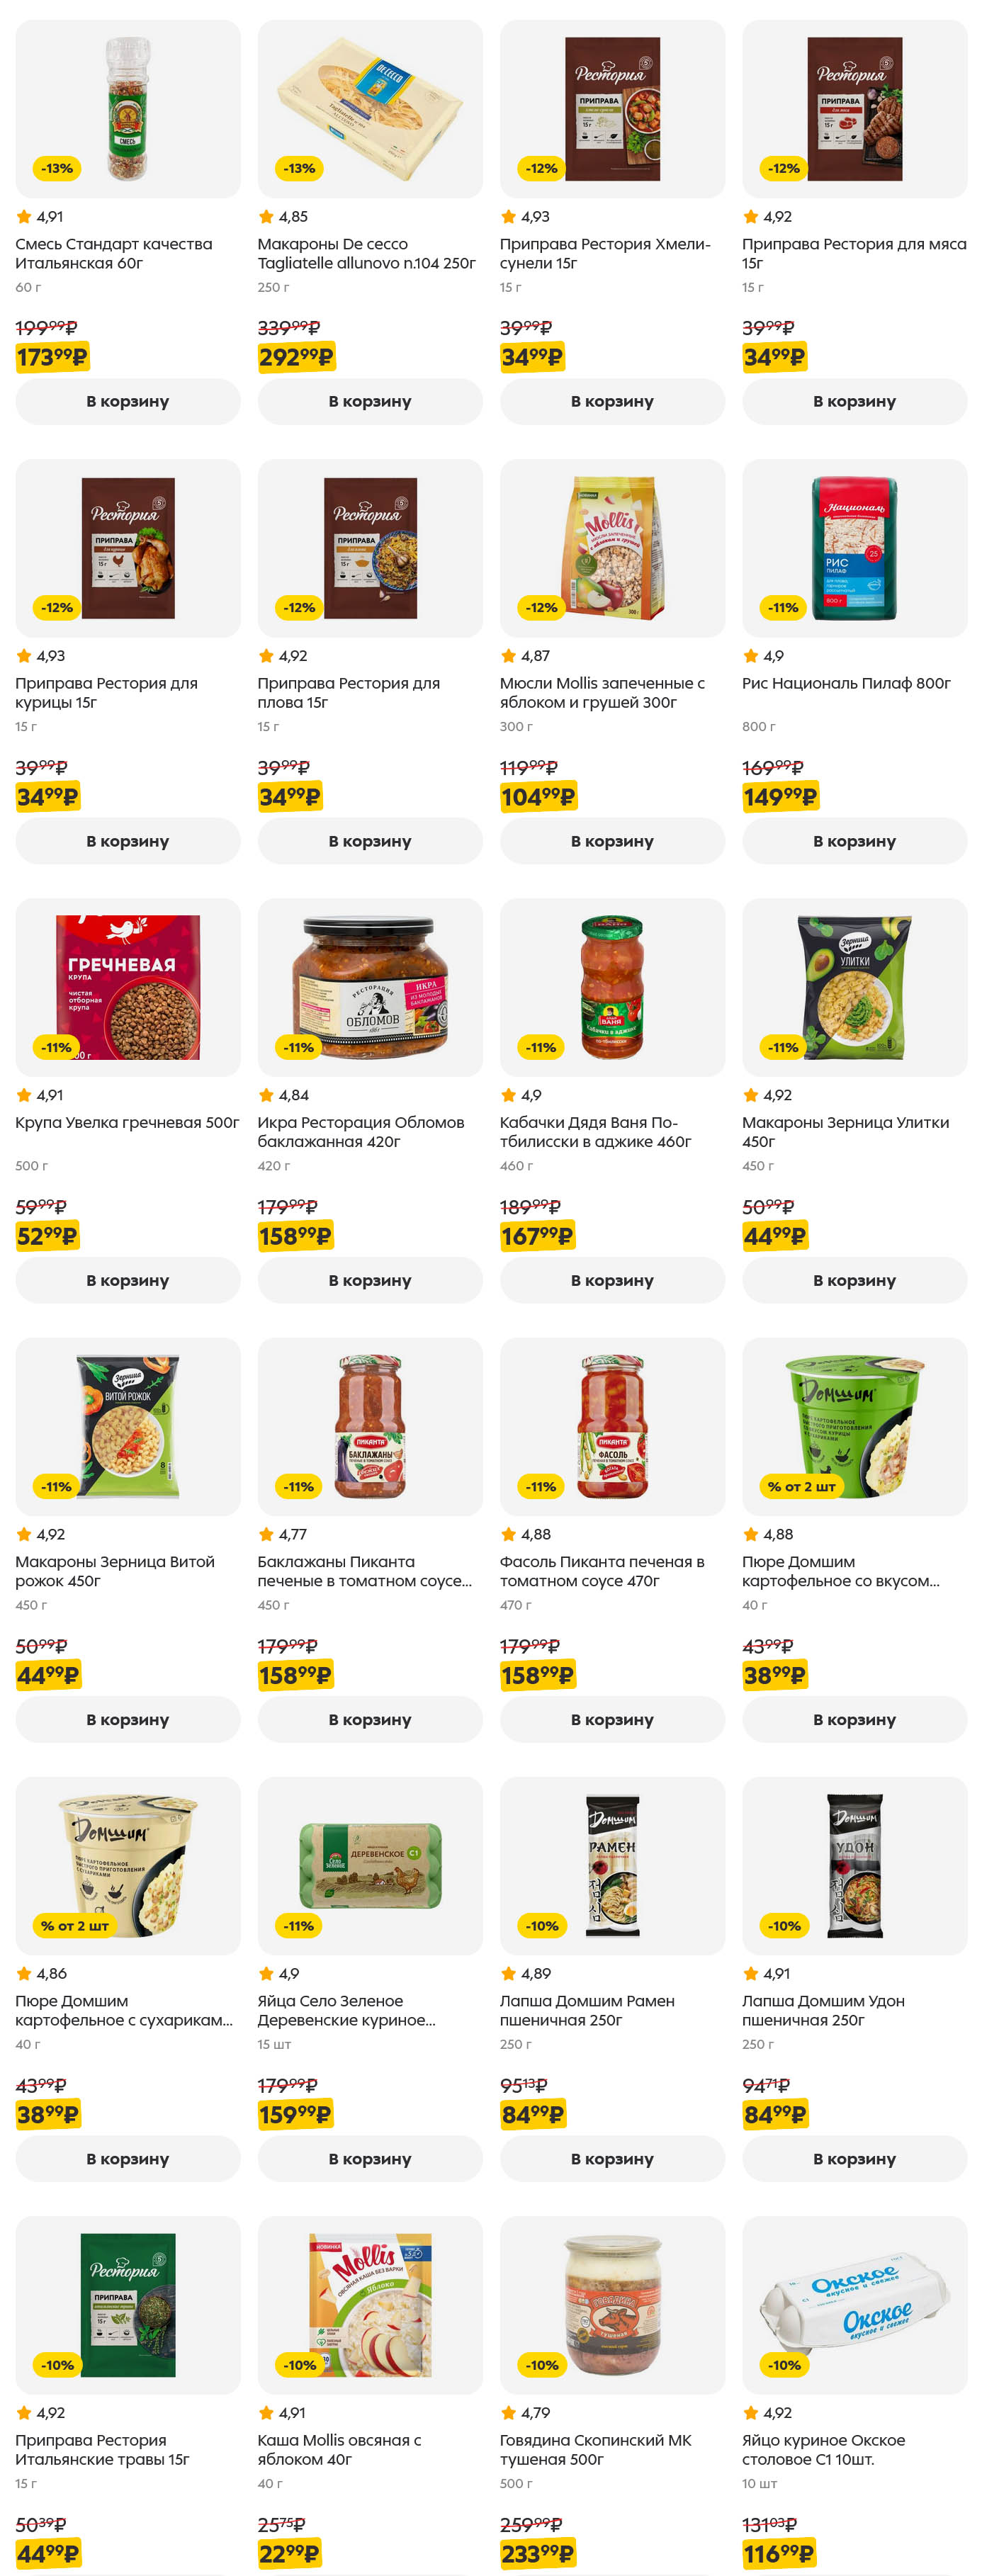Click the '% от 2 шт' badge on green Домшим cup
The width and height of the screenshot is (982, 2576).
point(801,1486)
